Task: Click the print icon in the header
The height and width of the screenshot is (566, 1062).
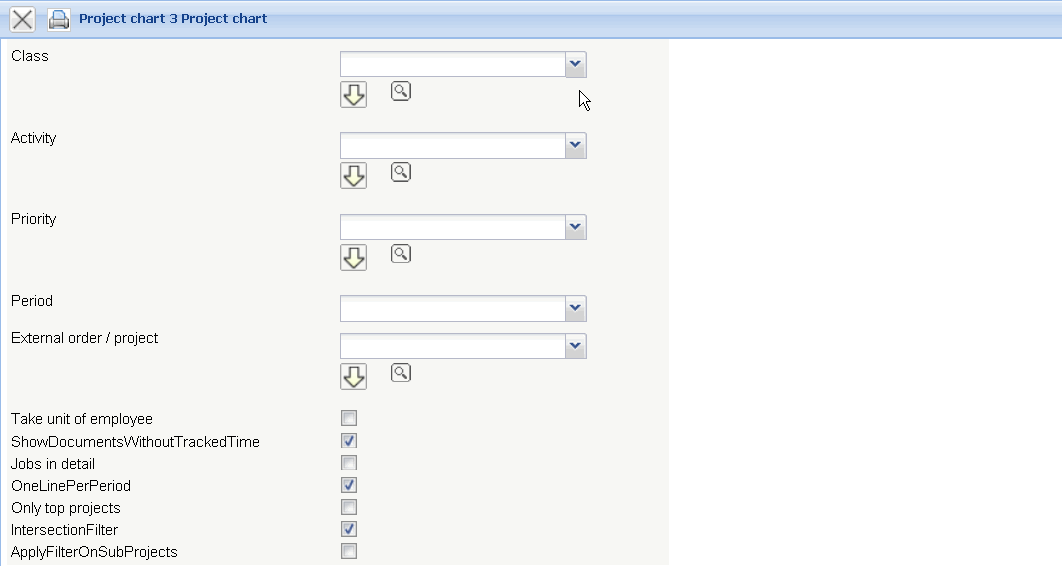Action: [x=59, y=19]
